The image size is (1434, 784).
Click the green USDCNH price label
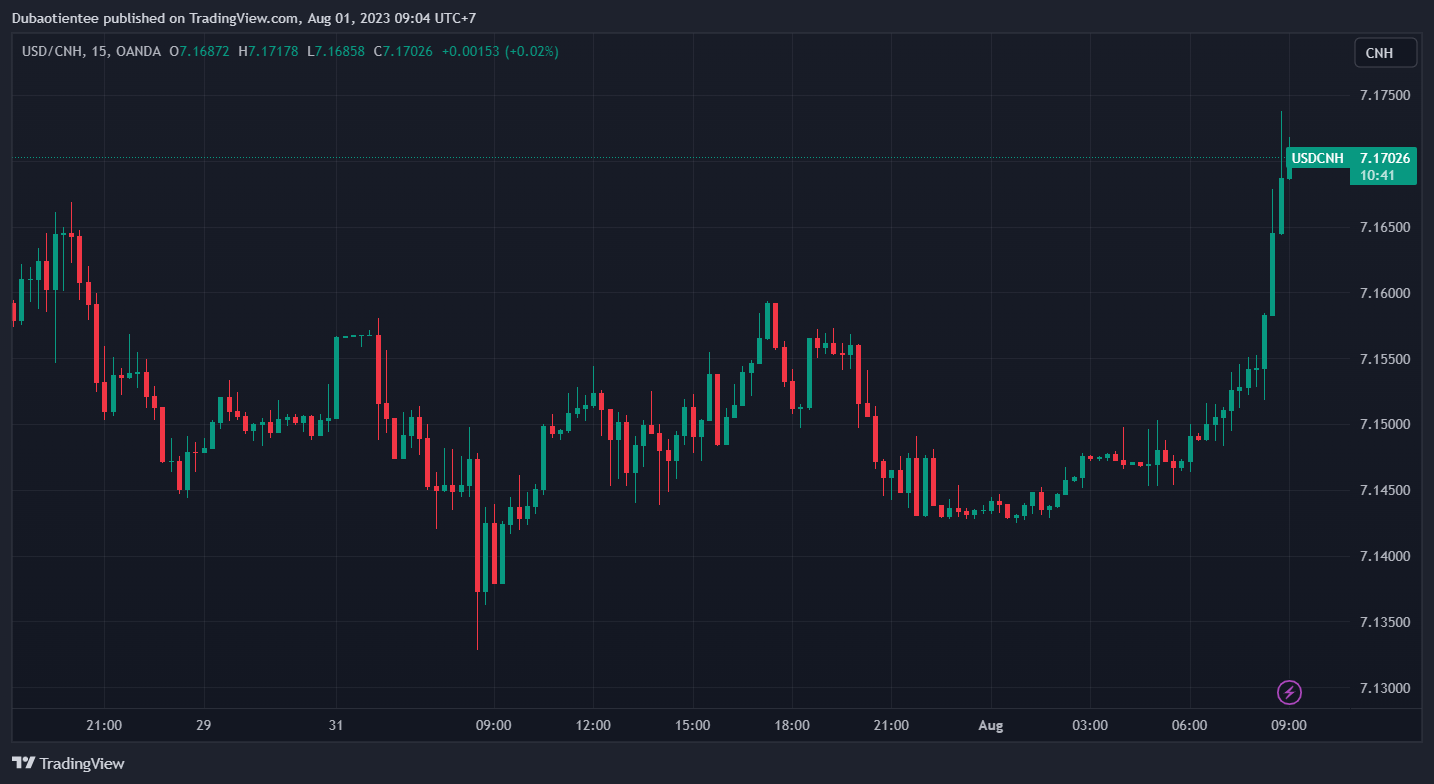tap(1317, 158)
